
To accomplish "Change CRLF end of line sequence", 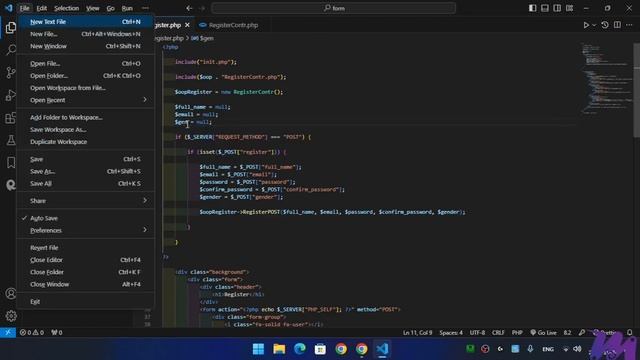I will point(498,332).
